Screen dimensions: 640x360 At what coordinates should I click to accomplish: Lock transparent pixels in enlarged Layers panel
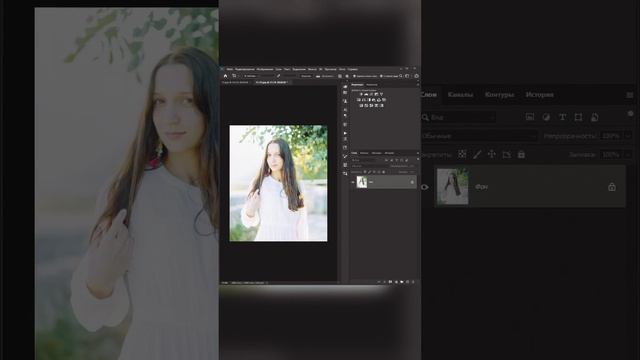[462, 154]
